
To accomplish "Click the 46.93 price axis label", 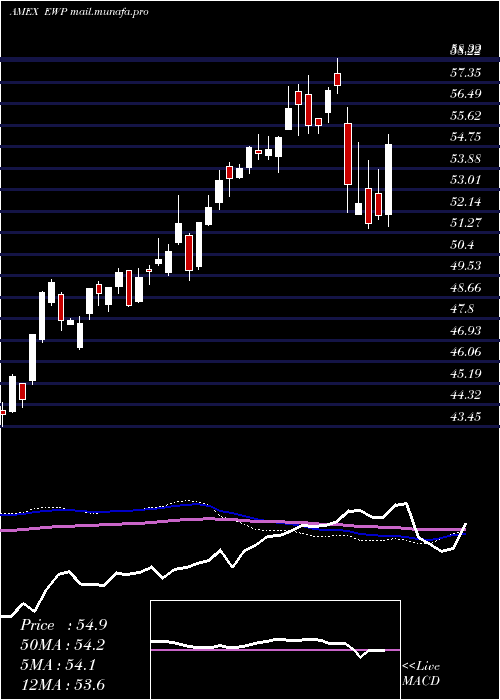I will [466, 331].
